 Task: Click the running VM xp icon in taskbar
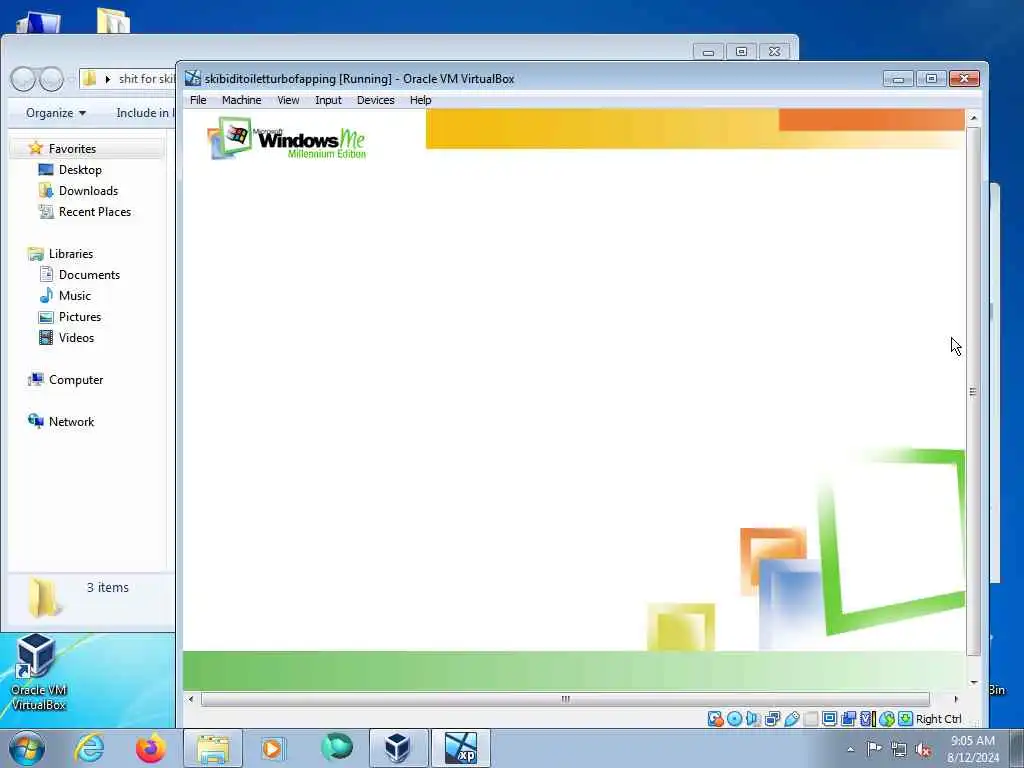[460, 748]
